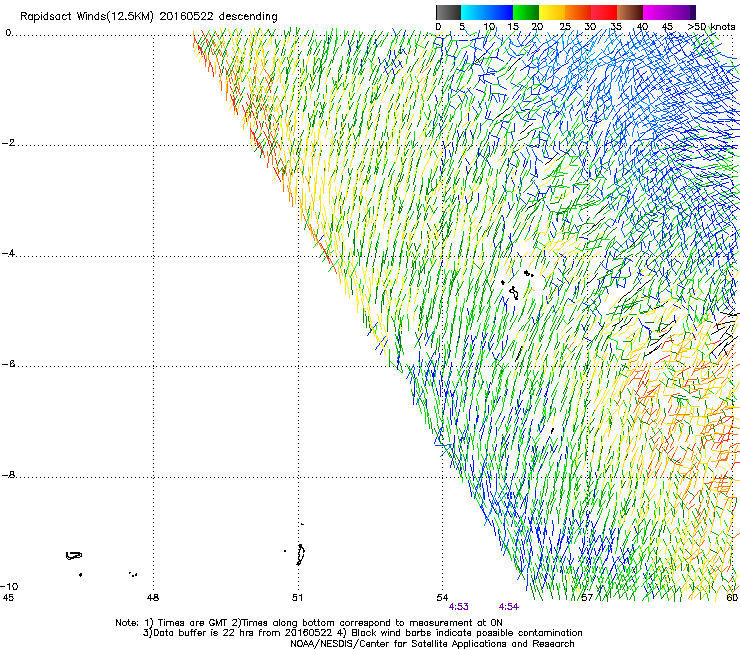Click the longitude axis label '54'
The image size is (740, 650).
point(442,598)
